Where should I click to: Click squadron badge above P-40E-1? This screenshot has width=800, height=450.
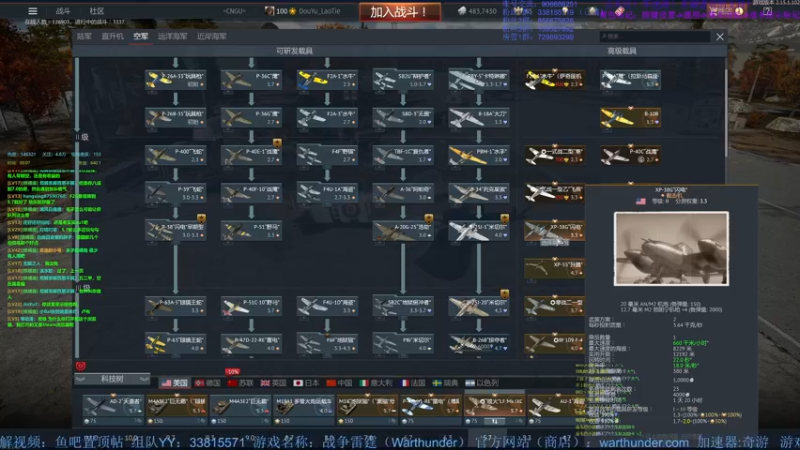coord(277,143)
